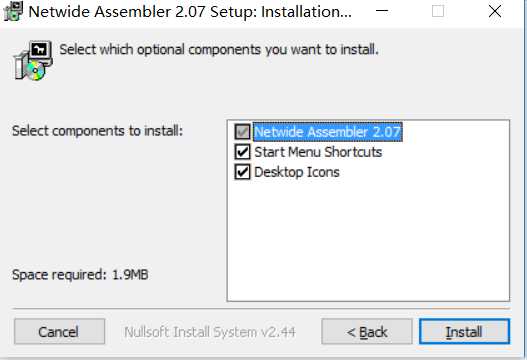Minimize the Netwide Assembler setup window
The height and width of the screenshot is (360, 527).
382,11
